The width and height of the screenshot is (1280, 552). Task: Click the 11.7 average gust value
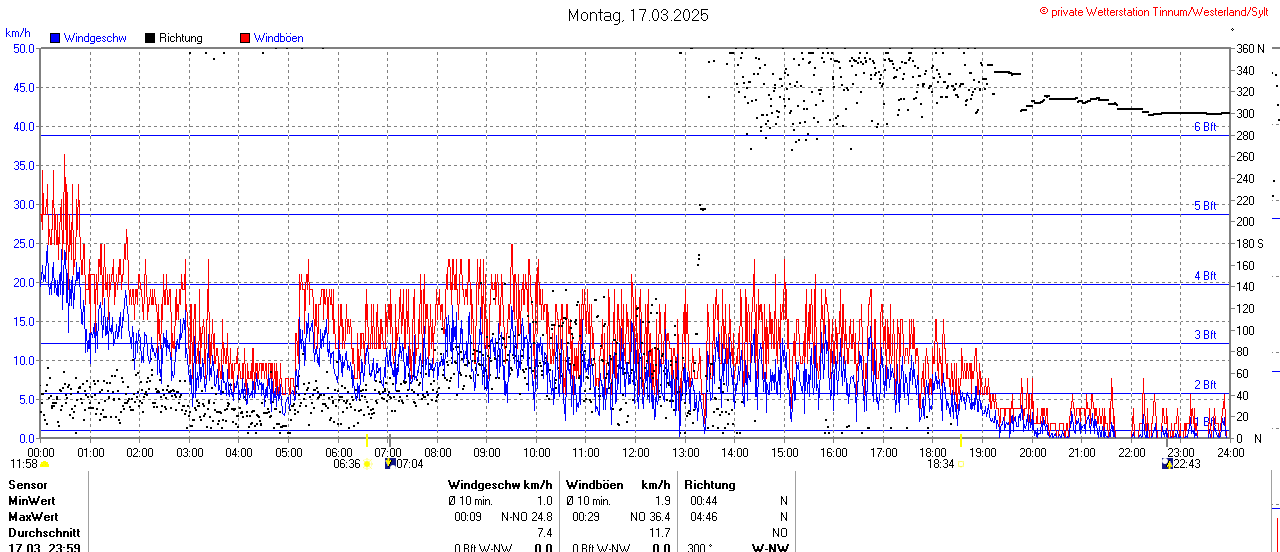660,533
